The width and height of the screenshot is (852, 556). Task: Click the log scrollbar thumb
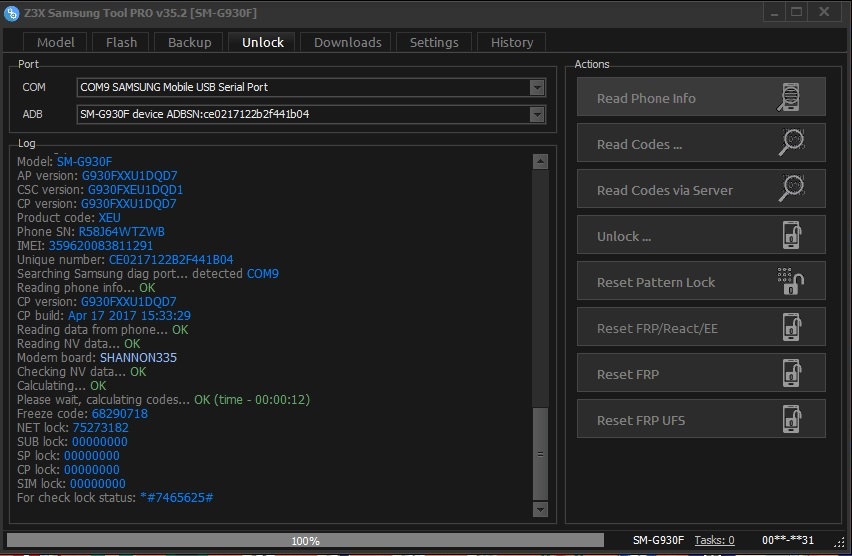pos(540,454)
